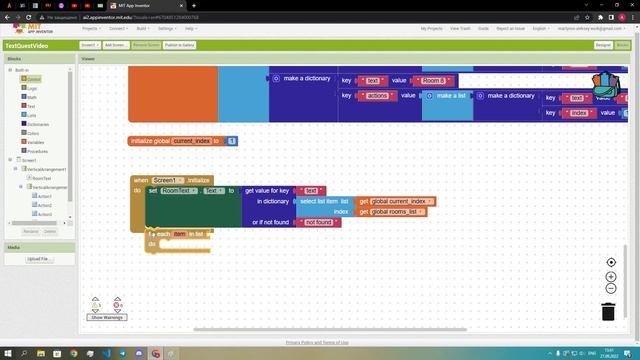This screenshot has height=360, width=640.
Task: Click the number 1 value block
Action: click(231, 141)
